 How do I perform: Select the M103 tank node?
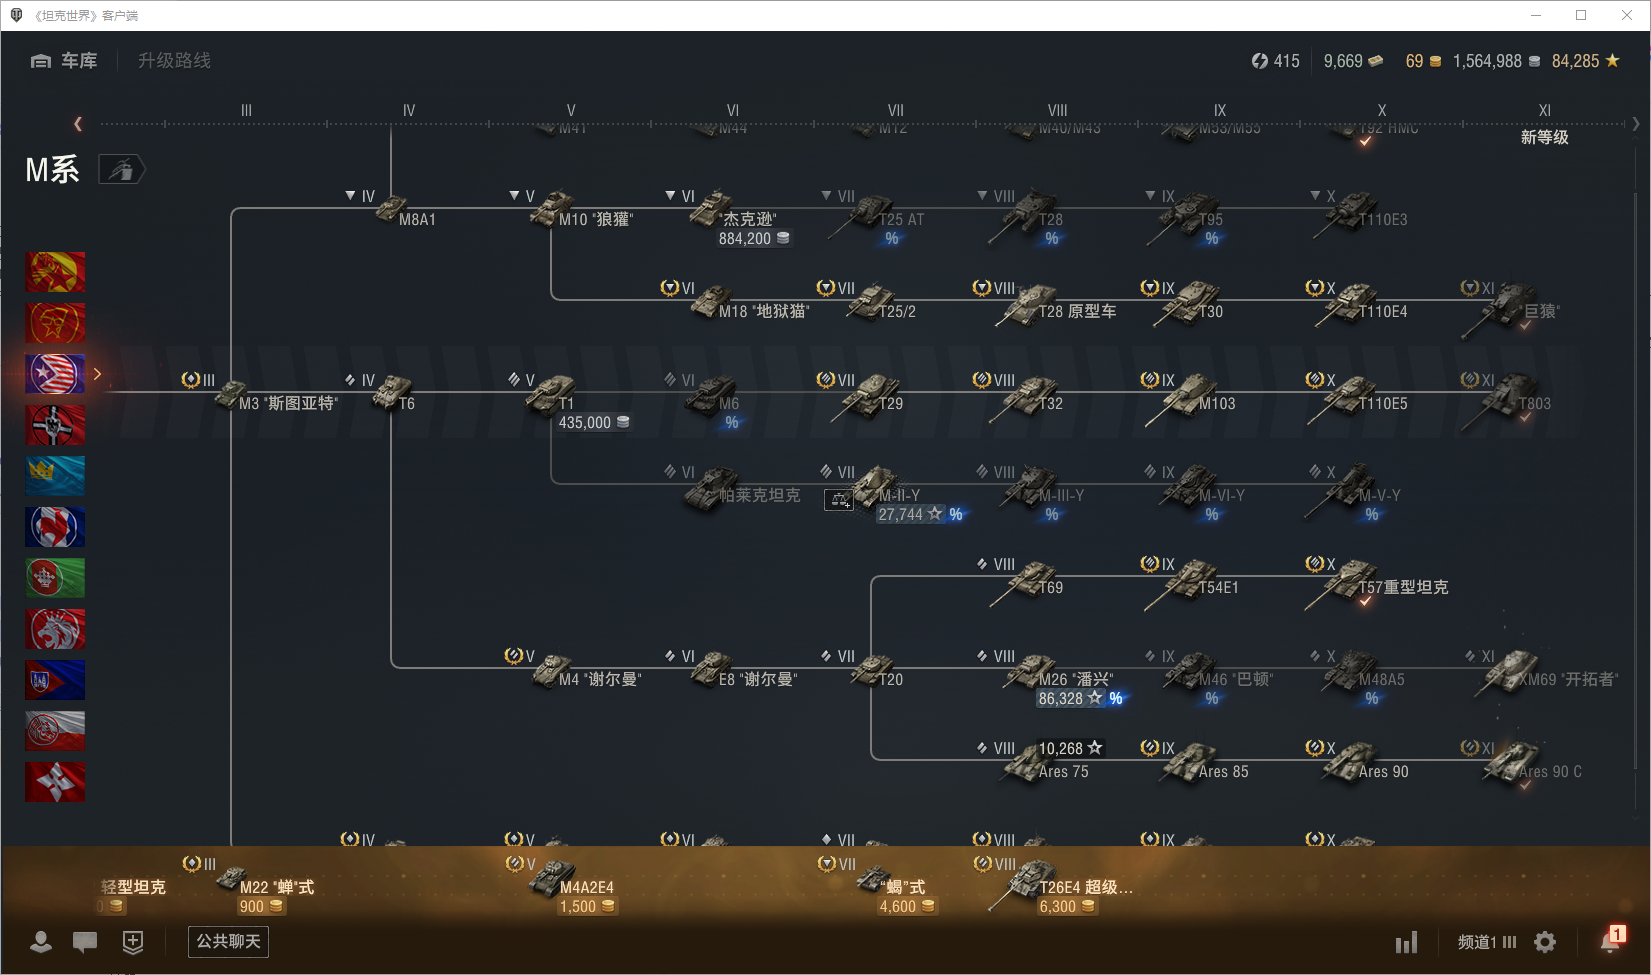point(1192,397)
